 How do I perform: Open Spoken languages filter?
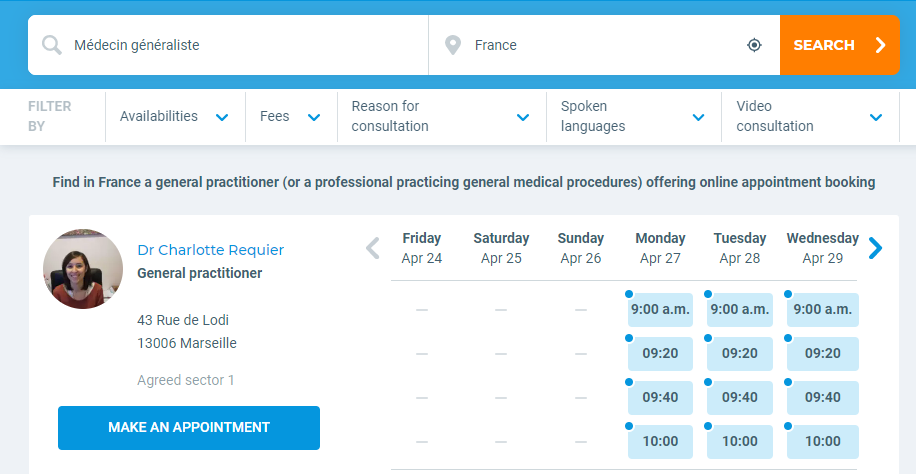[634, 117]
